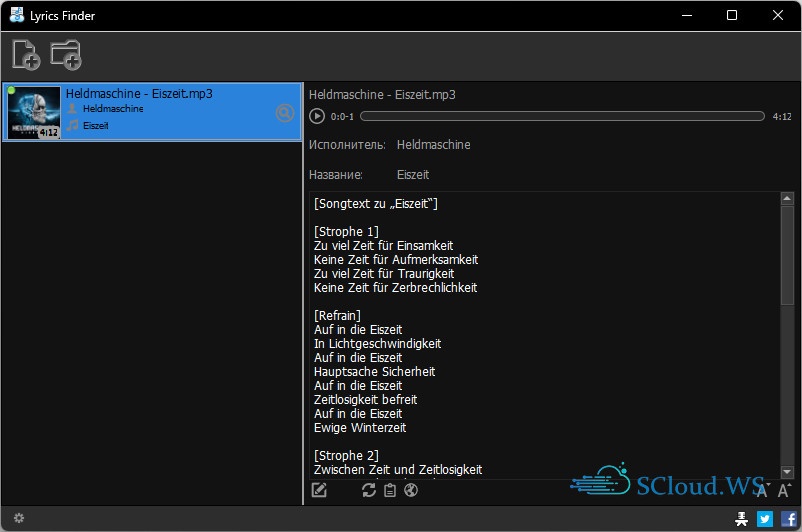
Task: Increase lyrics font size
Action: [785, 490]
